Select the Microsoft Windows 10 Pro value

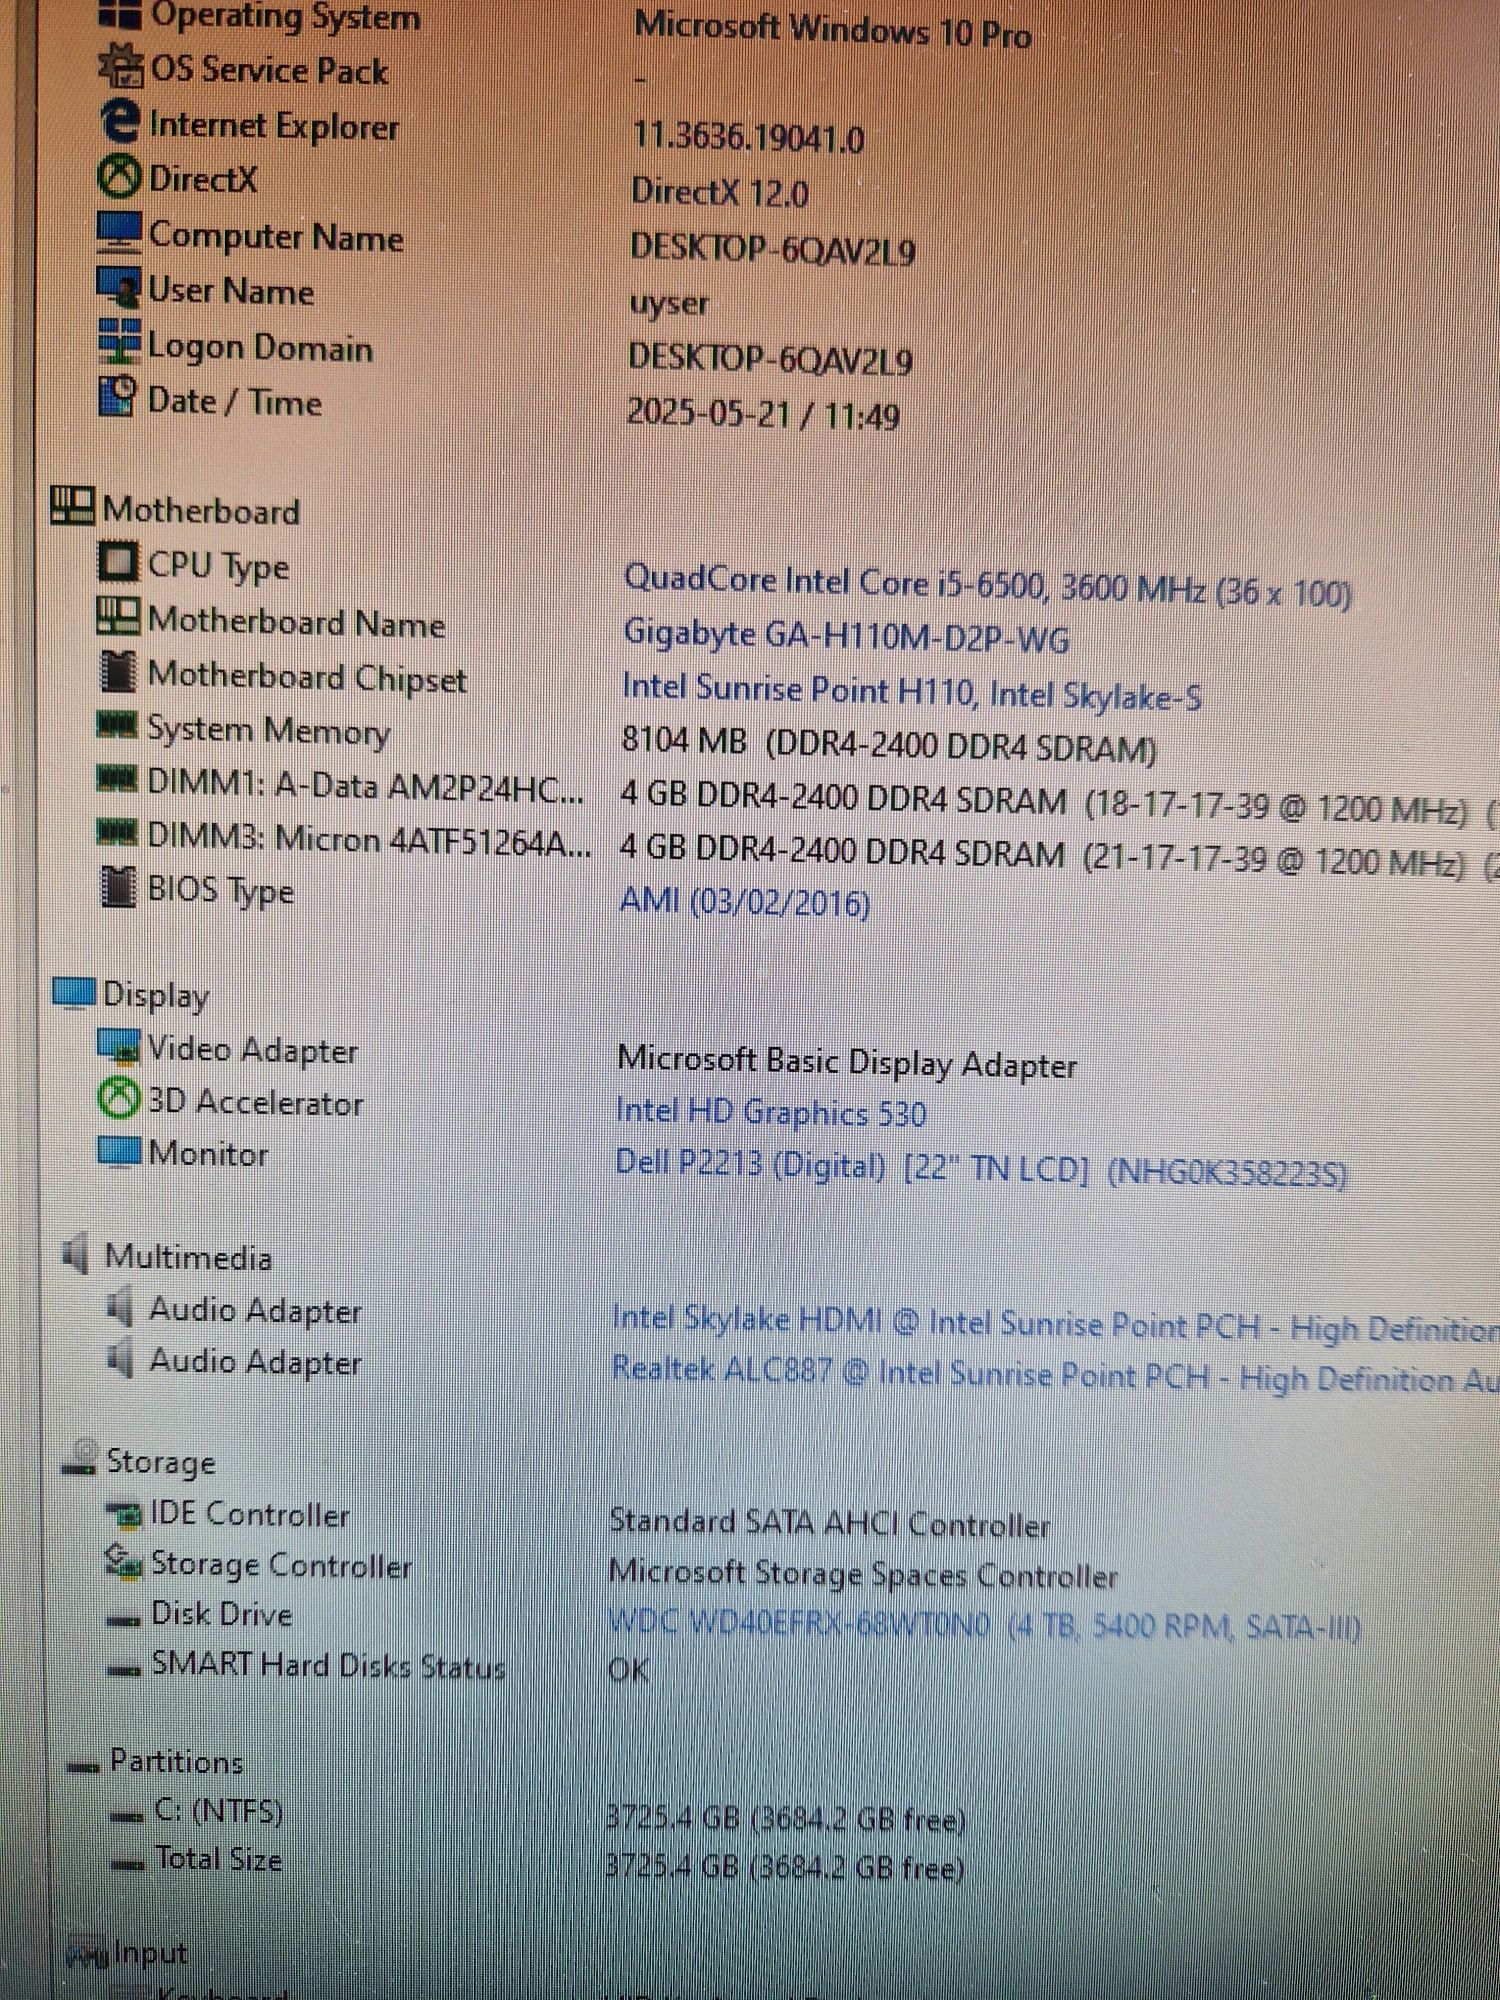[x=832, y=29]
